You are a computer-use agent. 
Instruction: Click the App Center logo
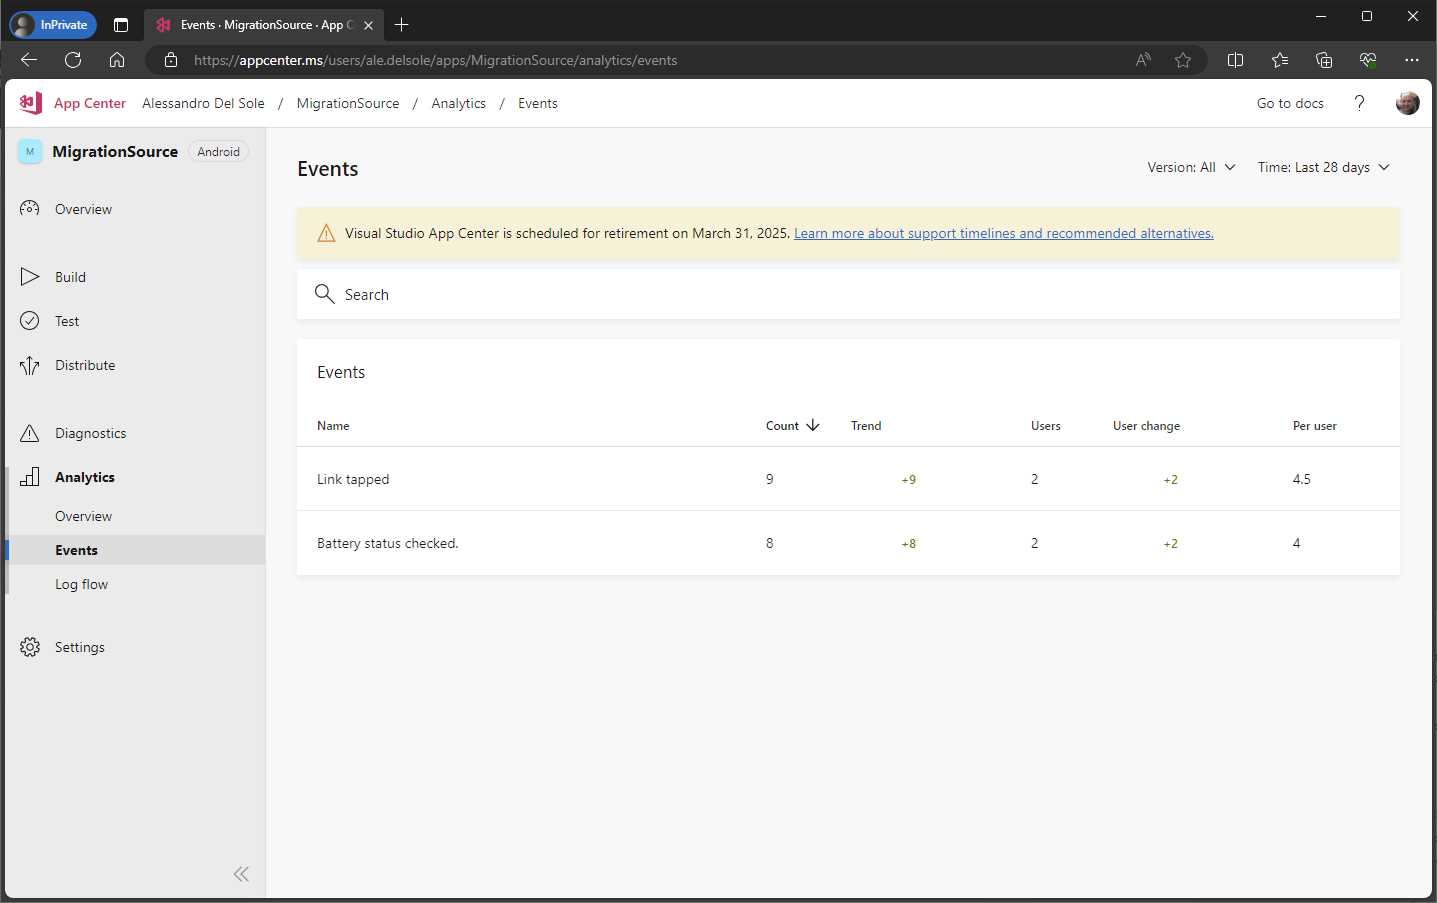pyautogui.click(x=29, y=103)
